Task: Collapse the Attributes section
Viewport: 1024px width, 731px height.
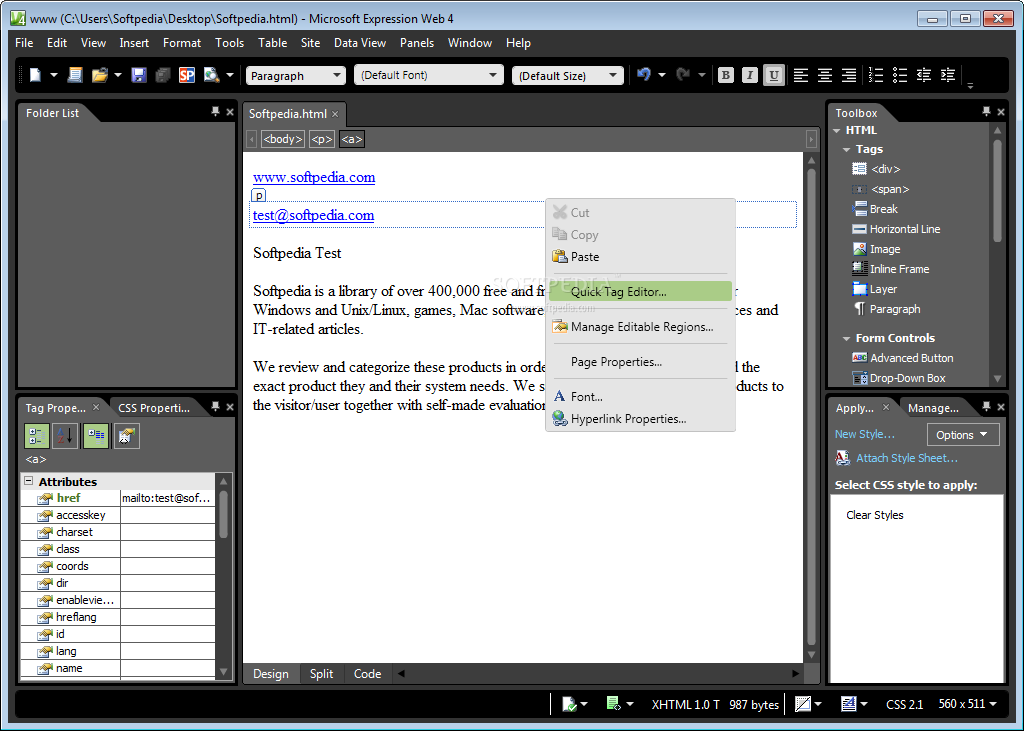Action: point(29,481)
